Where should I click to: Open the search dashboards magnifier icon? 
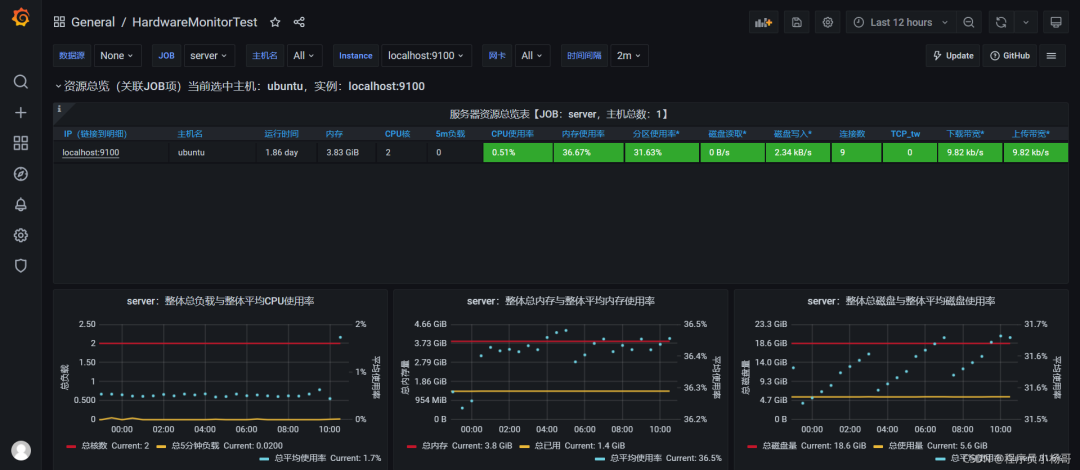tap(21, 82)
